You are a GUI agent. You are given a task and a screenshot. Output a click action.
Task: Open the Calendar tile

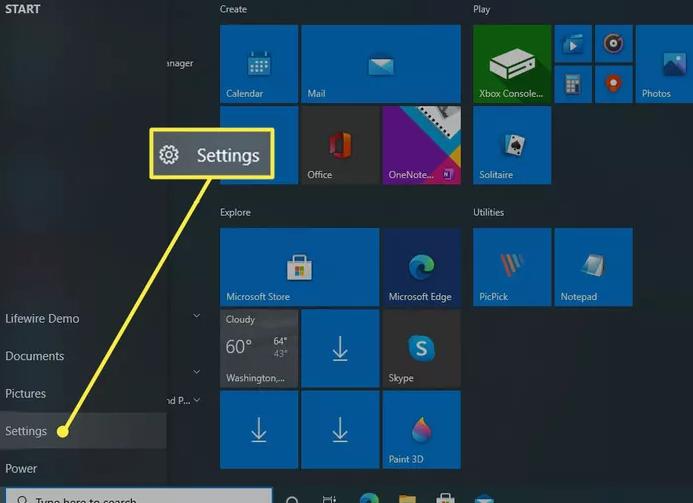coord(259,64)
